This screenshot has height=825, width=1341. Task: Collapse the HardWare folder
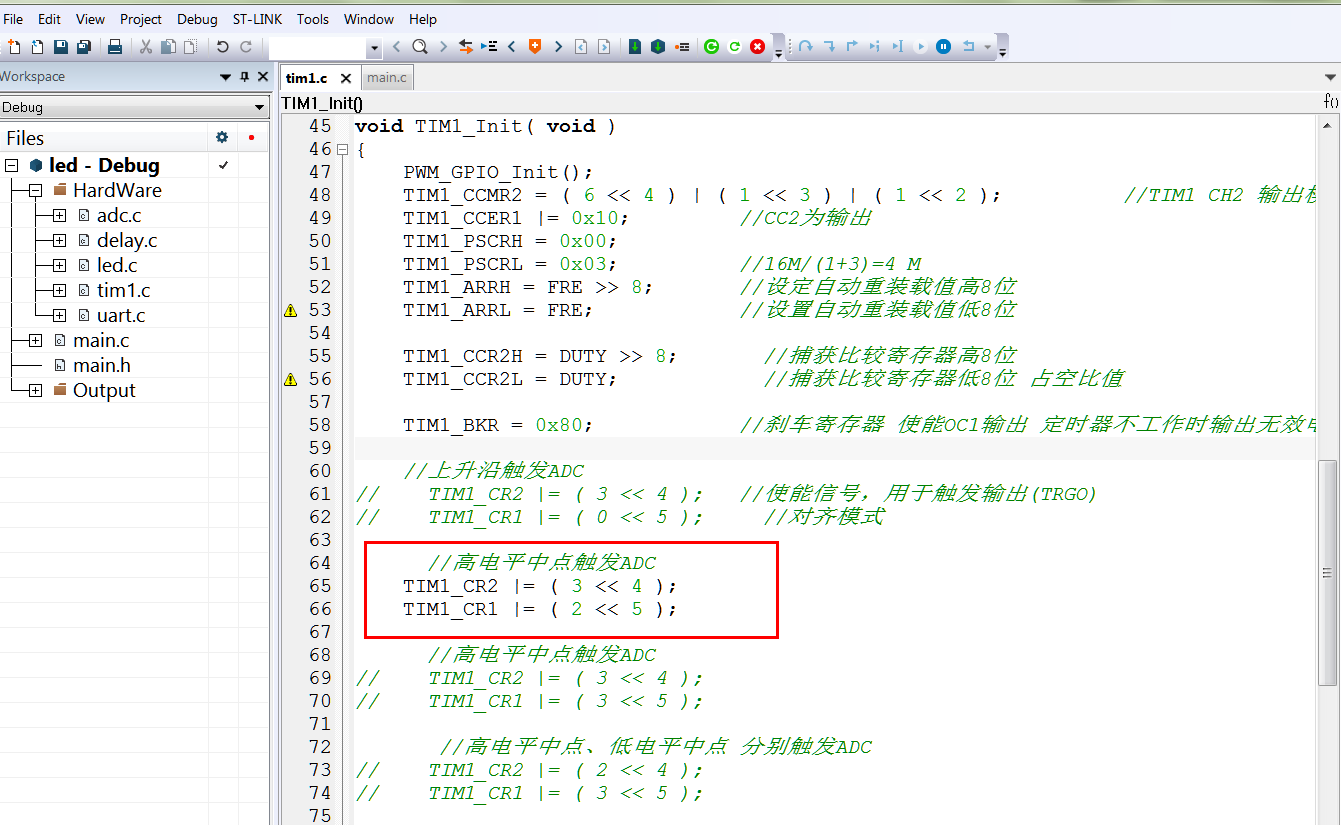(34, 190)
